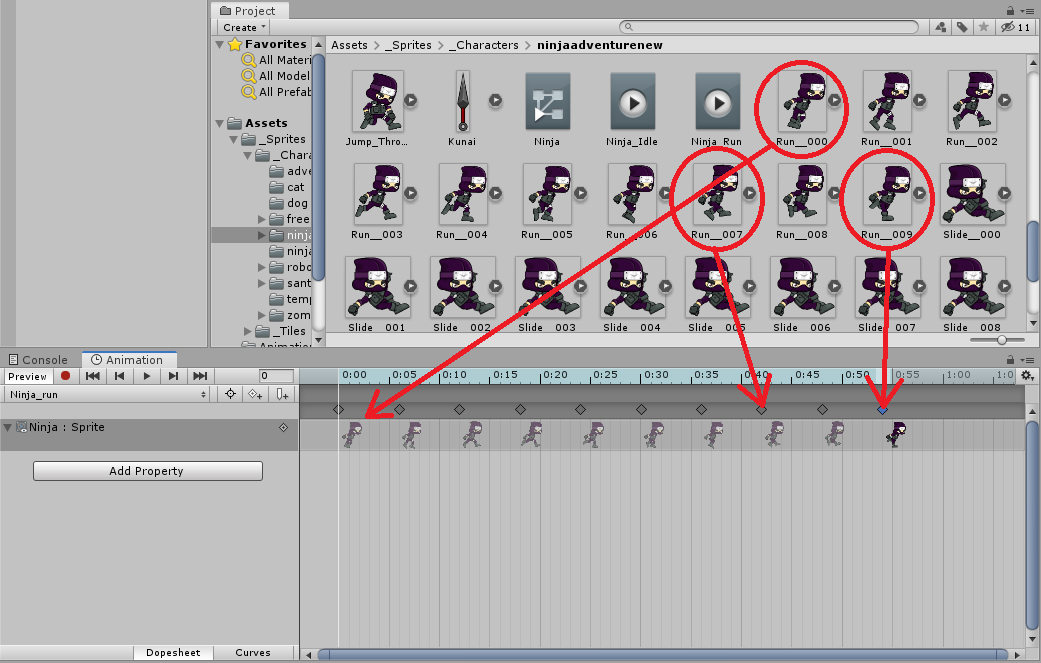The image size is (1041, 663).
Task: Expand the _Tiles folder
Action: tap(248, 331)
